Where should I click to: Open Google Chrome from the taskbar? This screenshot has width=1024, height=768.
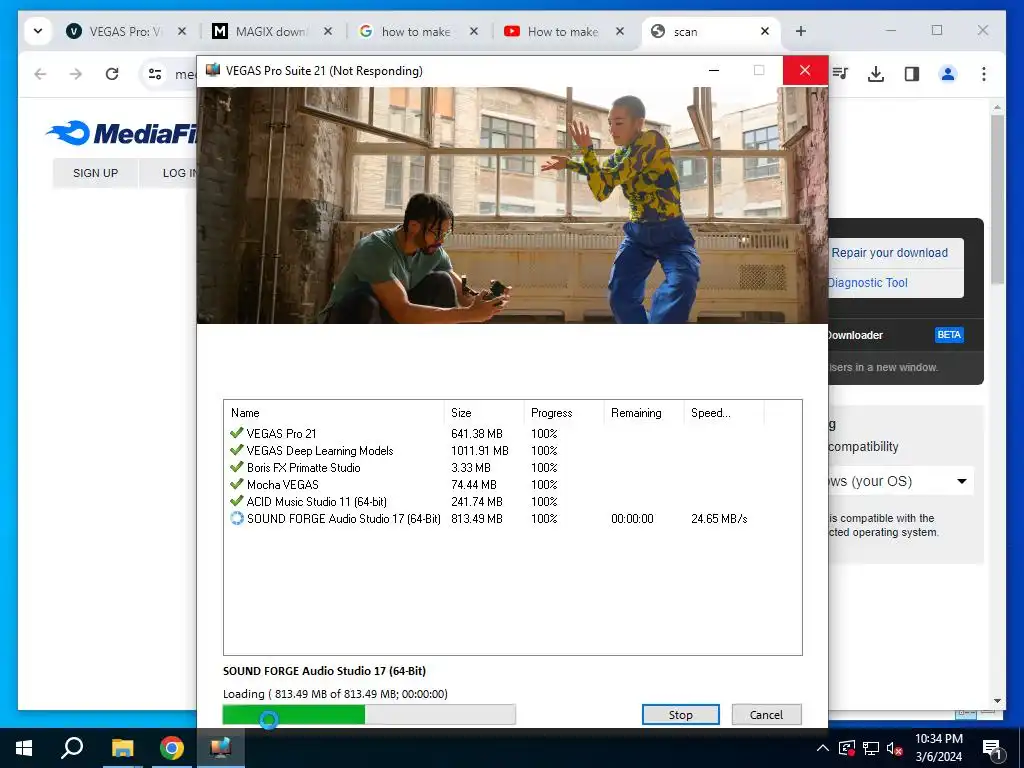pyautogui.click(x=172, y=748)
